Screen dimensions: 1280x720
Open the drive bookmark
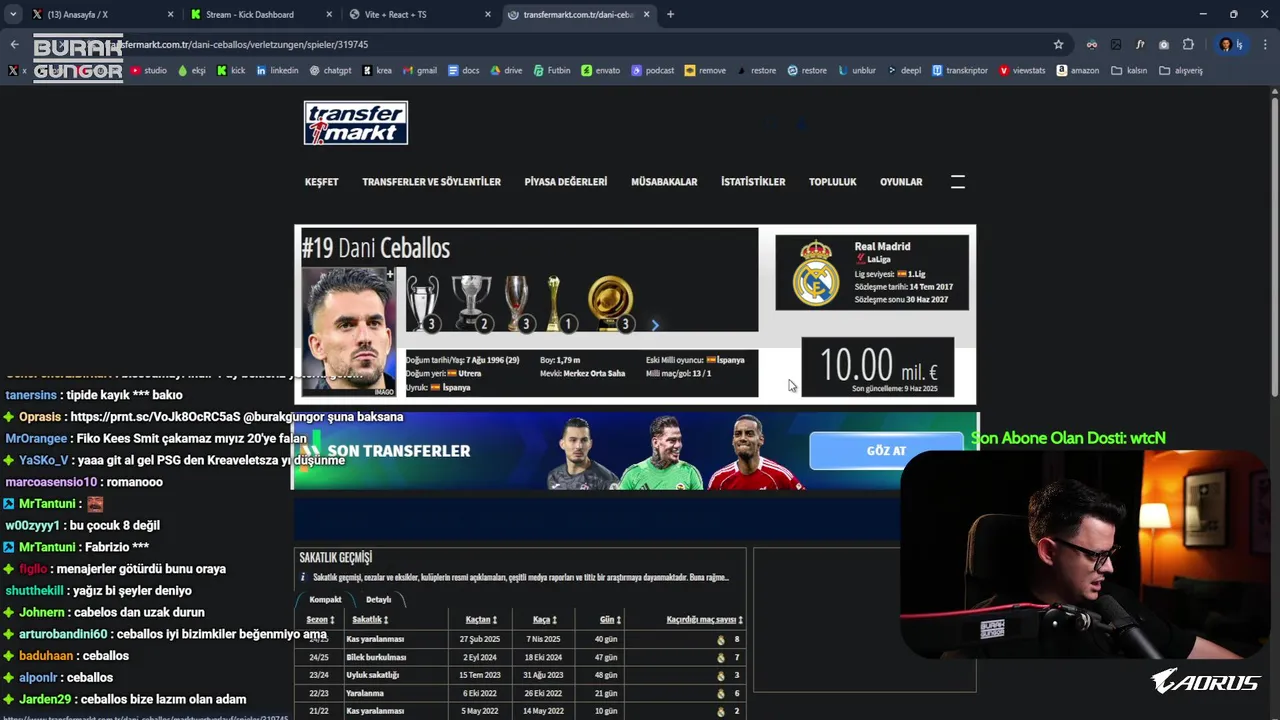click(x=506, y=70)
